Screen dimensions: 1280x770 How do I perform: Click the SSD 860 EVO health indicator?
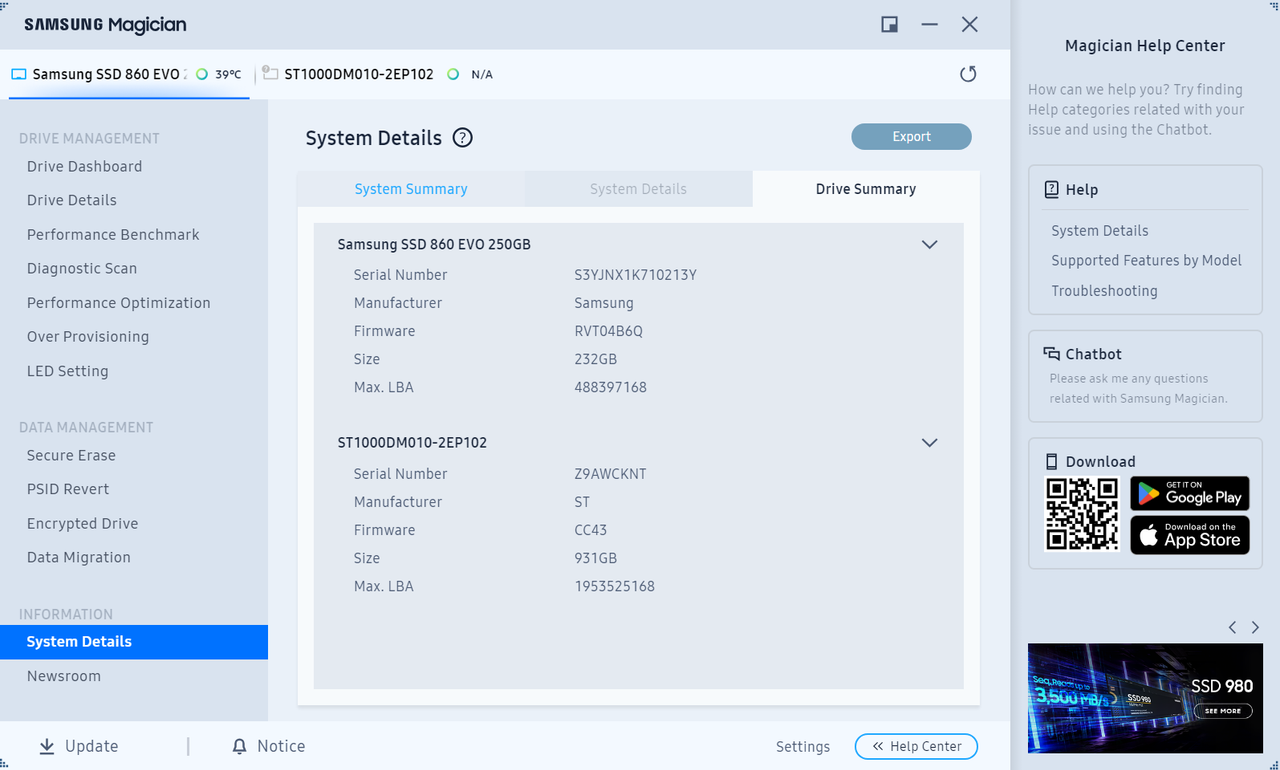pos(202,74)
